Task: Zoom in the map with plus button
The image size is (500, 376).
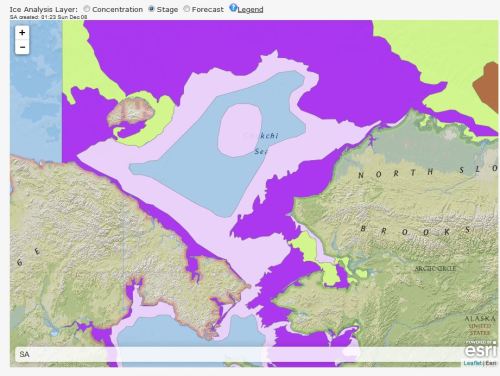Action: 22,33
